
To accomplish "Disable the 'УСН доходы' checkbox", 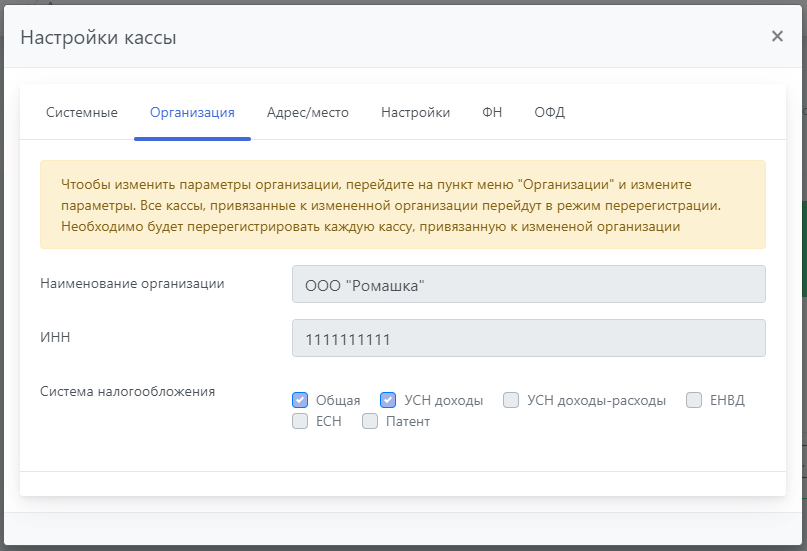I will [388, 400].
